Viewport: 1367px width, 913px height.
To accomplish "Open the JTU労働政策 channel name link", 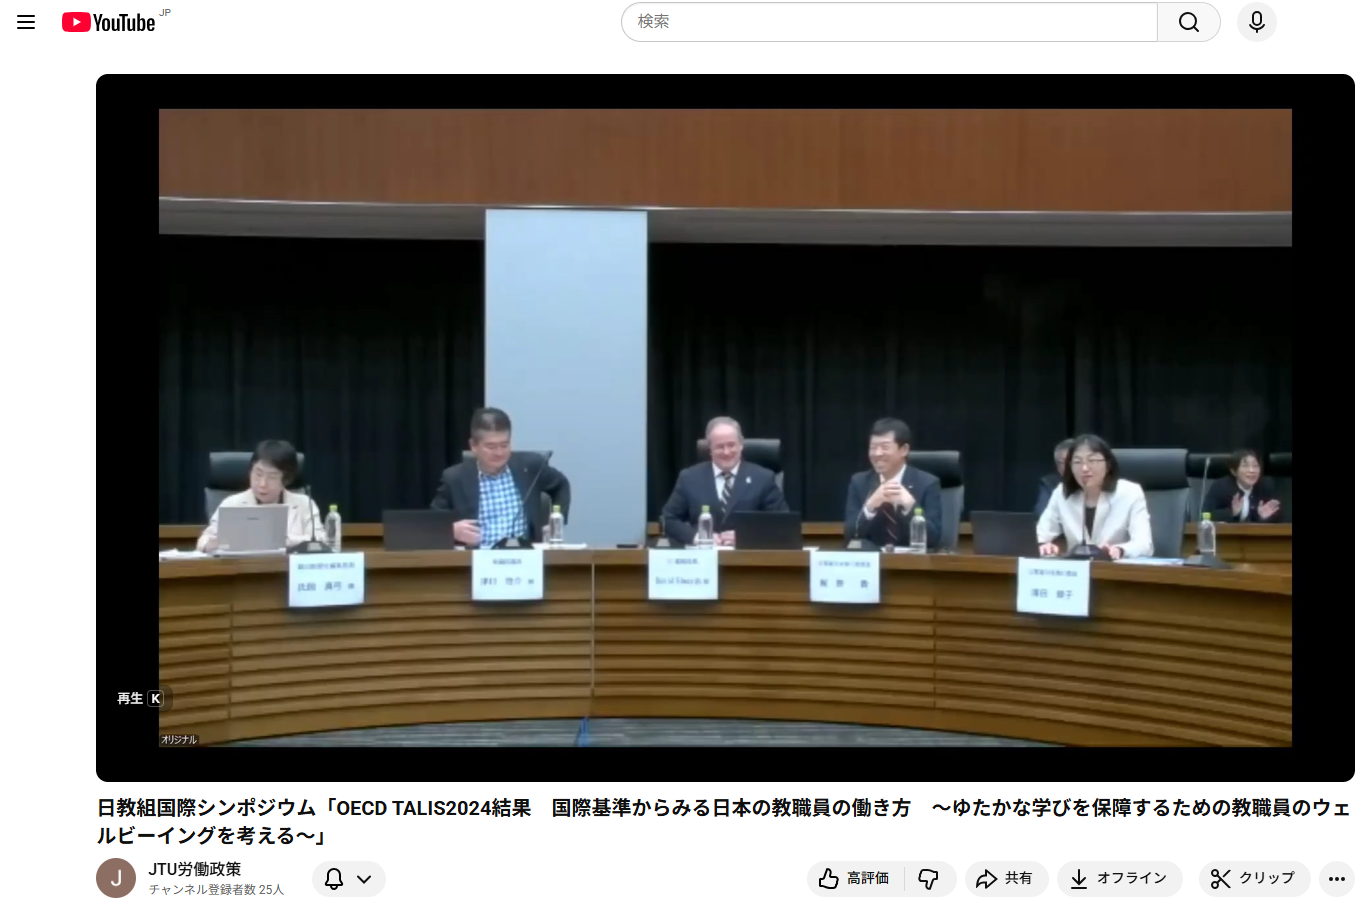I will coord(195,869).
